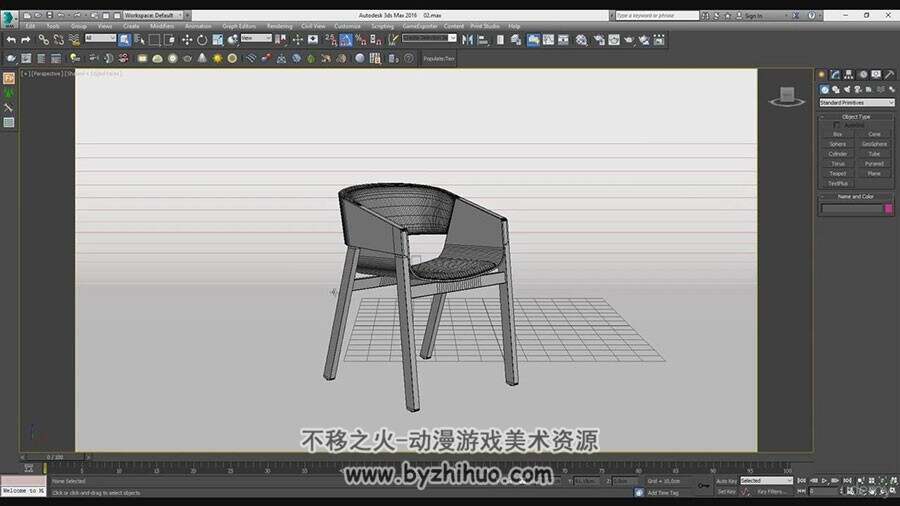Open the Modifiers menu
Screen dimensions: 900x506
(x=162, y=26)
